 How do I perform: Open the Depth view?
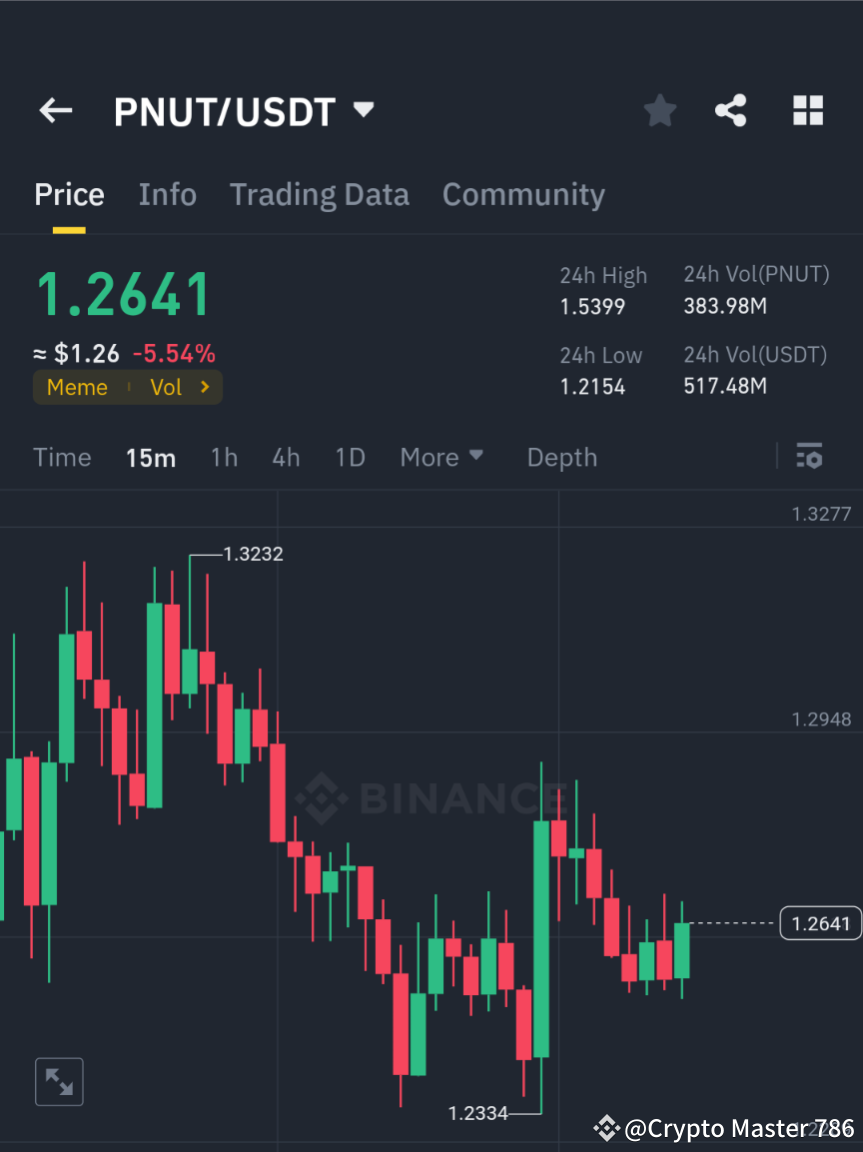coord(561,457)
